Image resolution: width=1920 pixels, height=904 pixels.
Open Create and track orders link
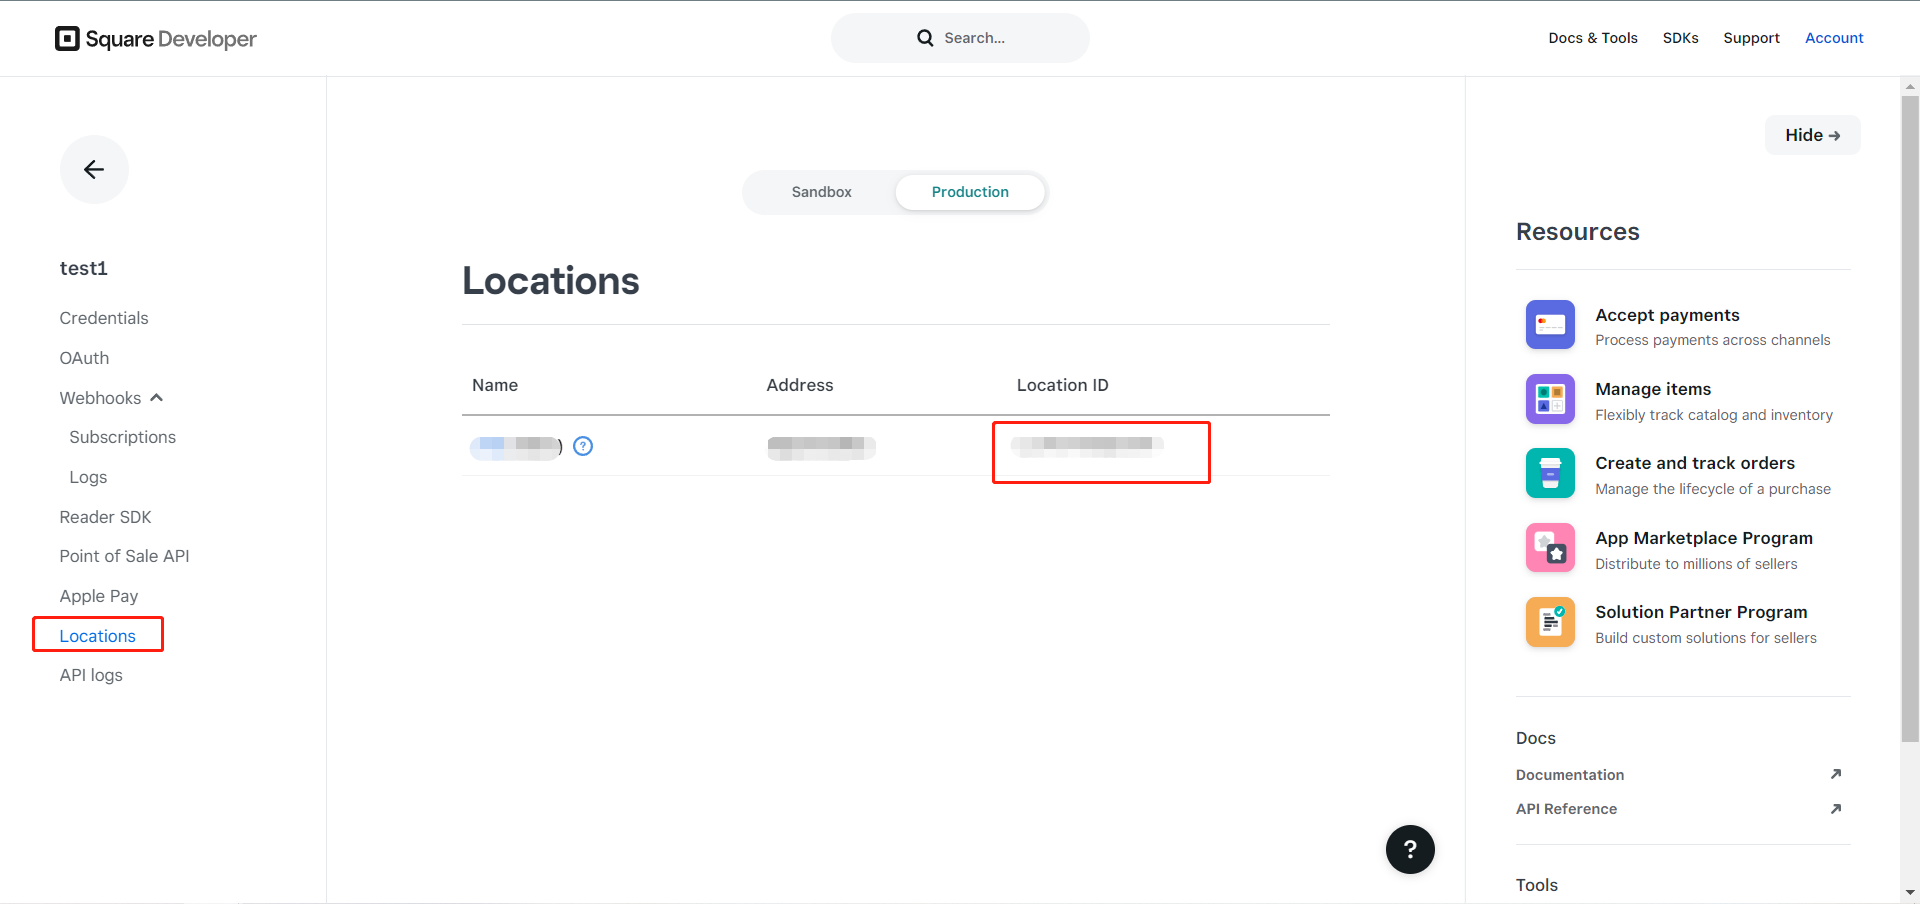1695,463
